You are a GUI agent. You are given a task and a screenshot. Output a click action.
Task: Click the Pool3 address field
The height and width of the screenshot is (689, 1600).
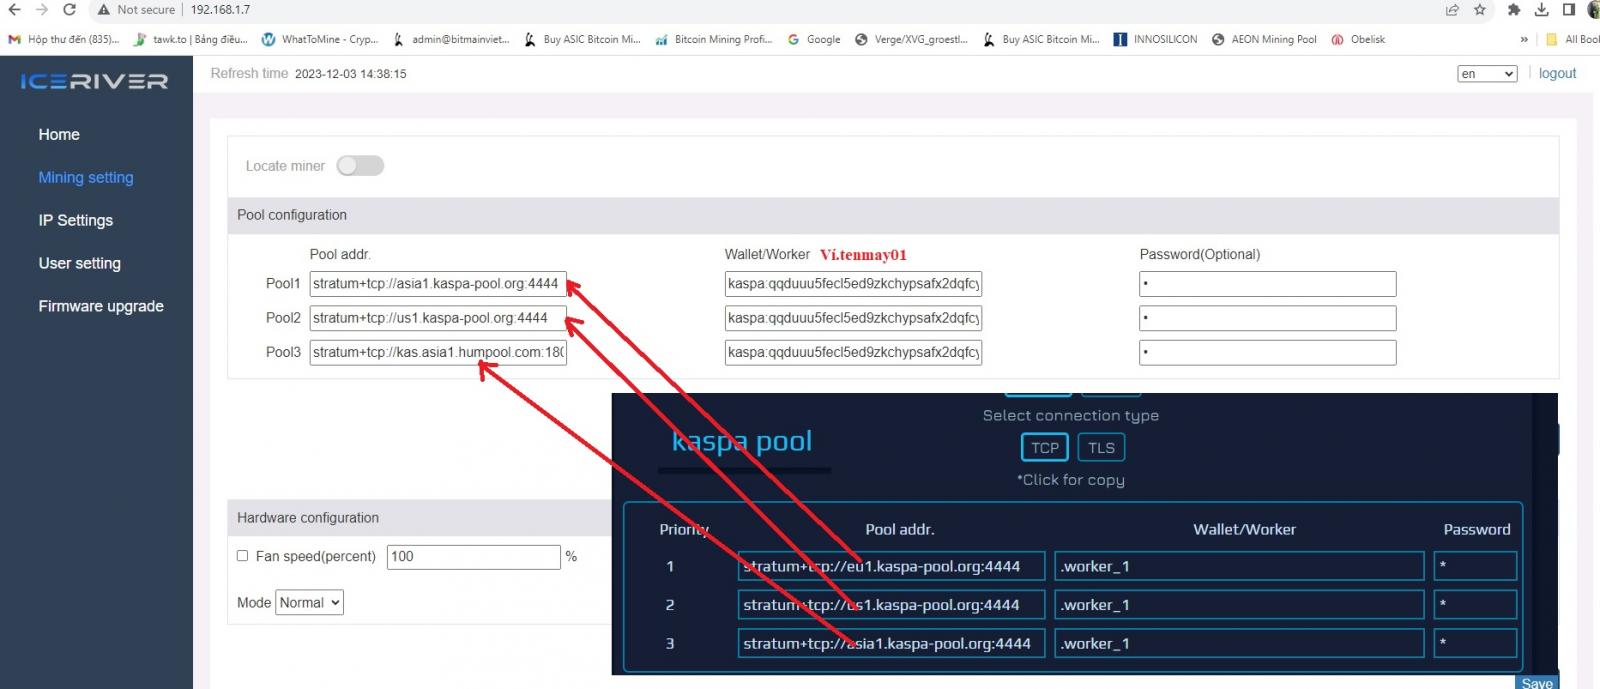pyautogui.click(x=438, y=352)
